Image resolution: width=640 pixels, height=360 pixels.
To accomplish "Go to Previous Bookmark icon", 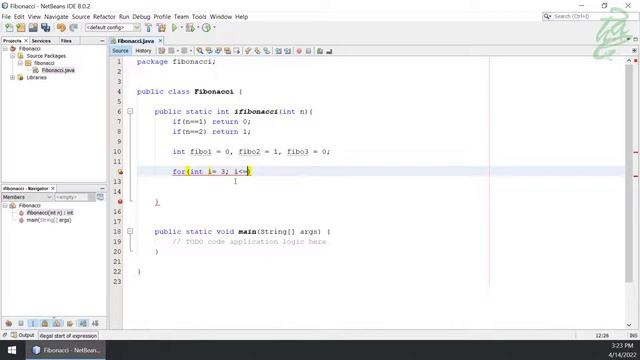I will point(248,51).
